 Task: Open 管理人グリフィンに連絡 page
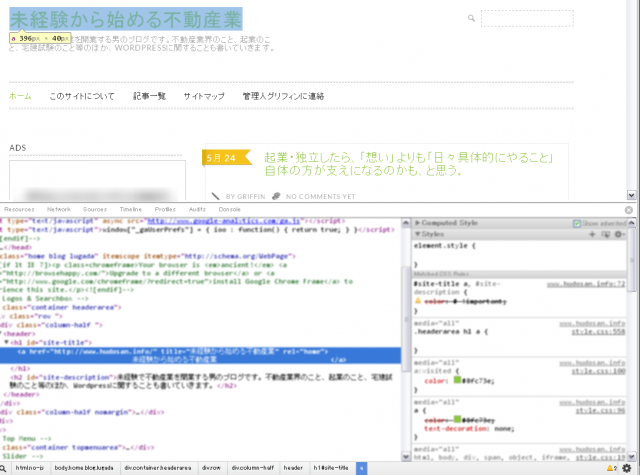pos(283,96)
